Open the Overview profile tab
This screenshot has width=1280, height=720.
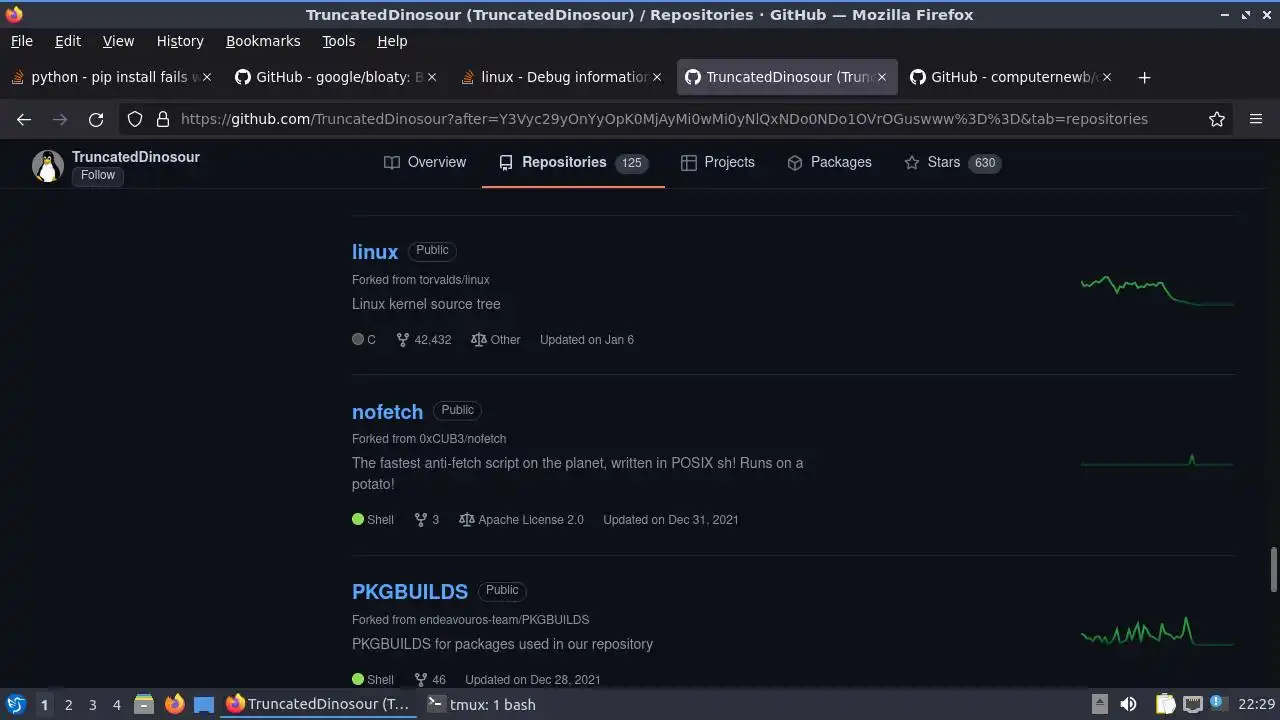click(x=425, y=162)
